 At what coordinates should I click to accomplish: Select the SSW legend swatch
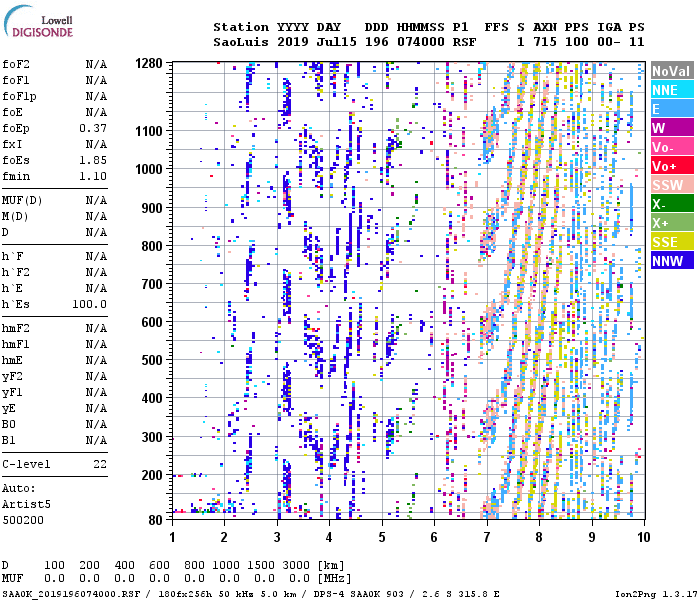pyautogui.click(x=672, y=184)
